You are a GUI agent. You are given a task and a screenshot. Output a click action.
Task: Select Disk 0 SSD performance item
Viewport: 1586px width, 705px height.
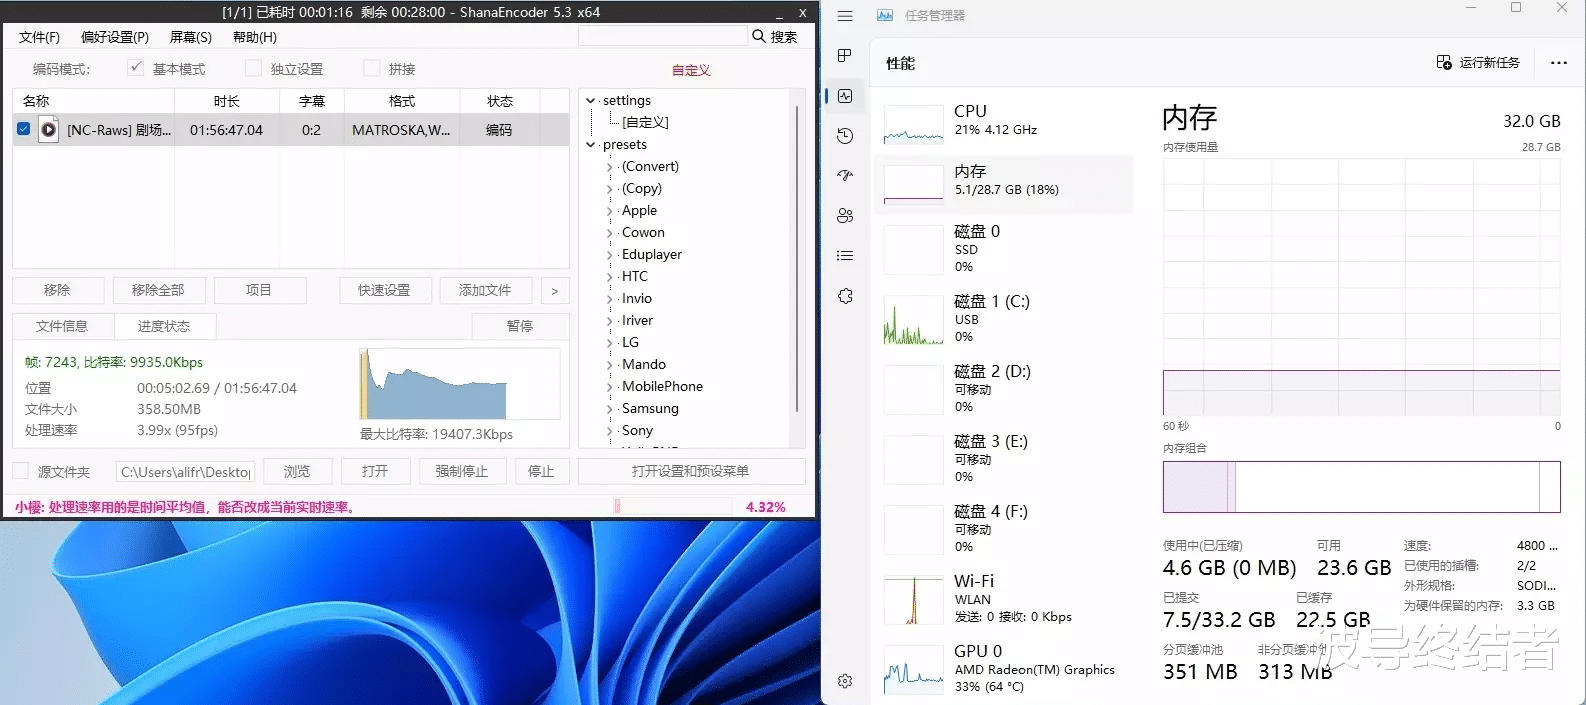1003,248
